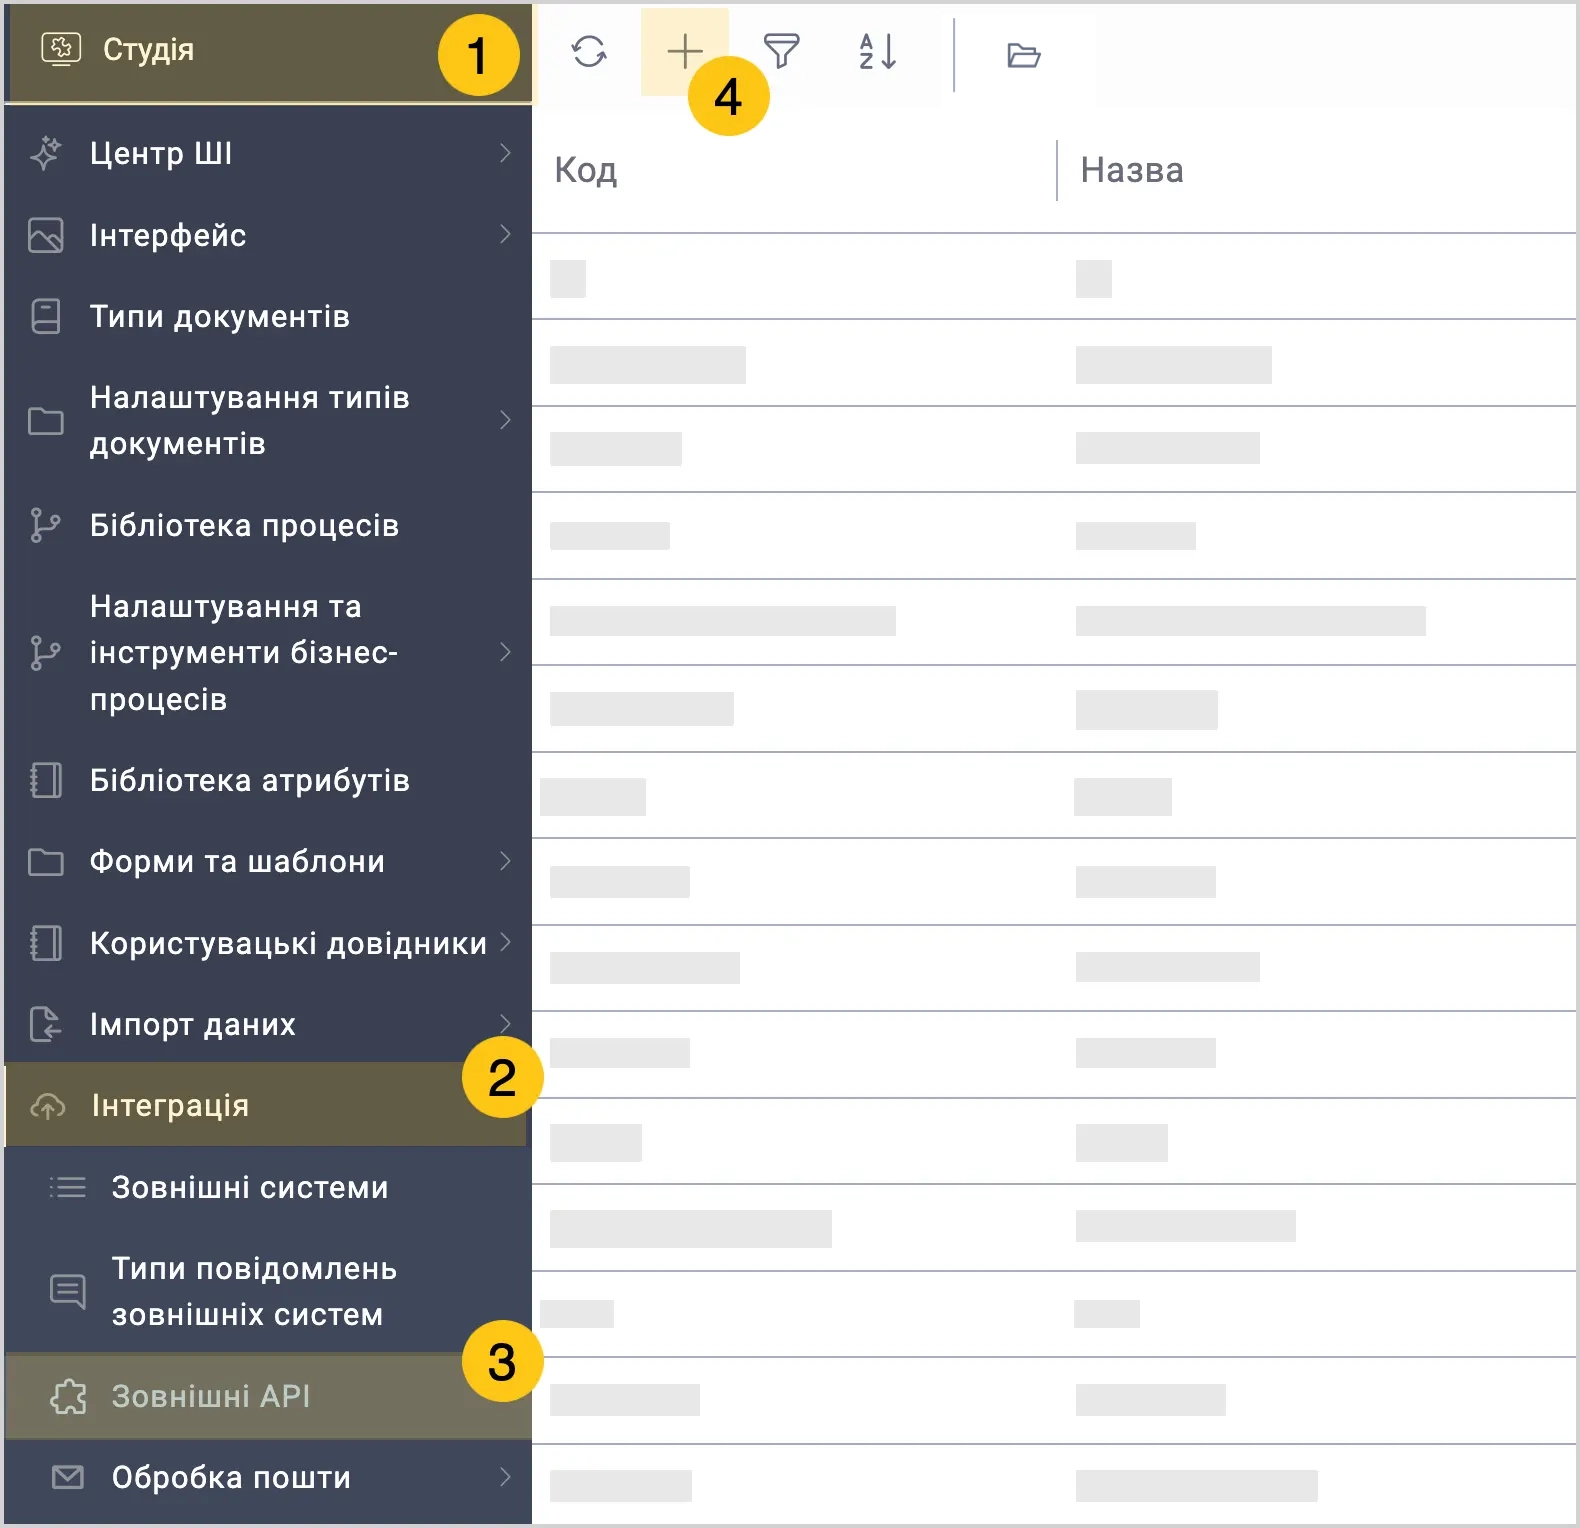Open the Студія section header

click(x=268, y=53)
